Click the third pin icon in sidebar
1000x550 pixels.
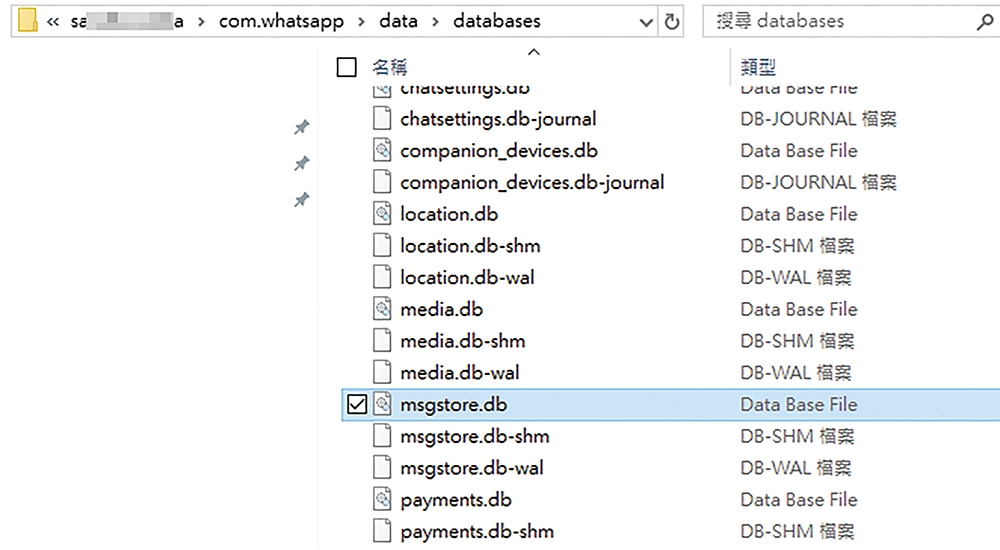click(301, 200)
